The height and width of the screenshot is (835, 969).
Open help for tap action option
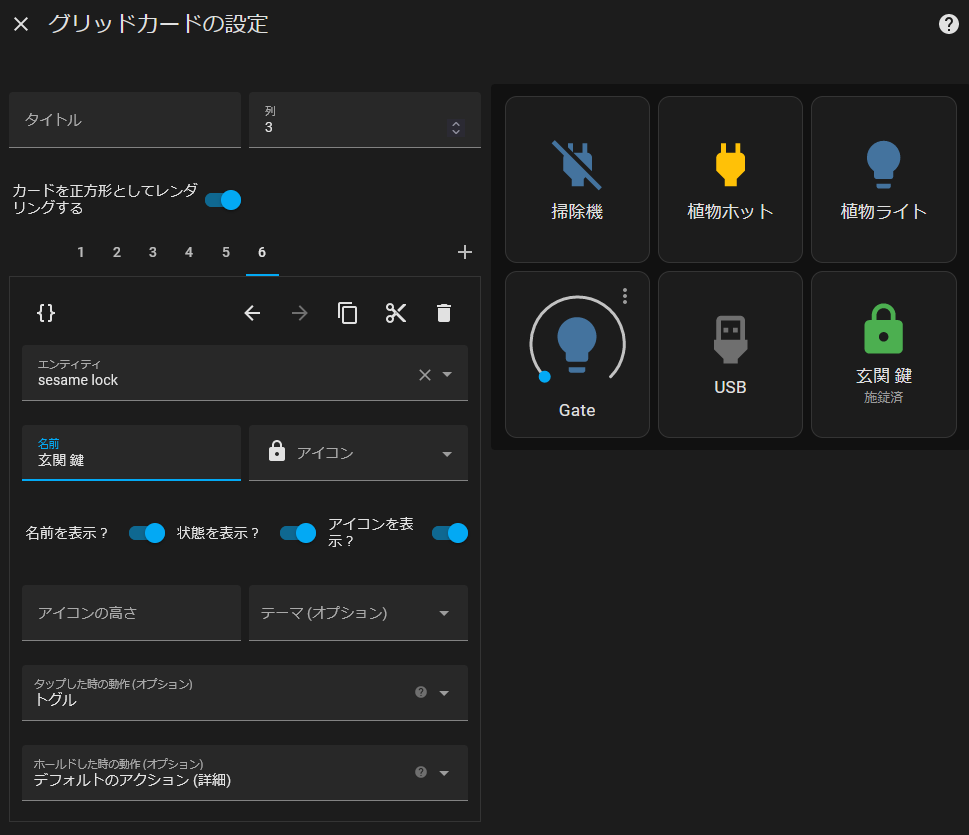click(421, 692)
